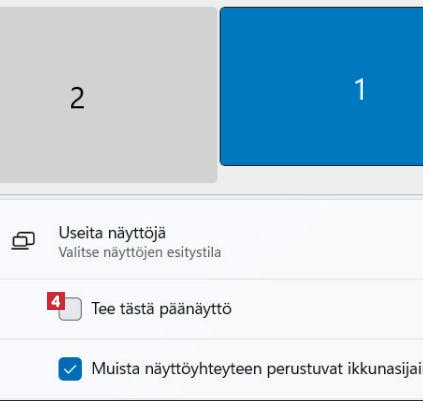Enable the Tee tästä päänäyttö checkbox

tap(70, 309)
